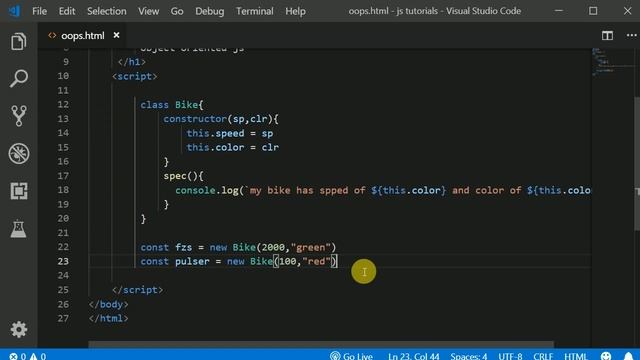Open the Help menu
The width and height of the screenshot is (640, 360).
[295, 11]
